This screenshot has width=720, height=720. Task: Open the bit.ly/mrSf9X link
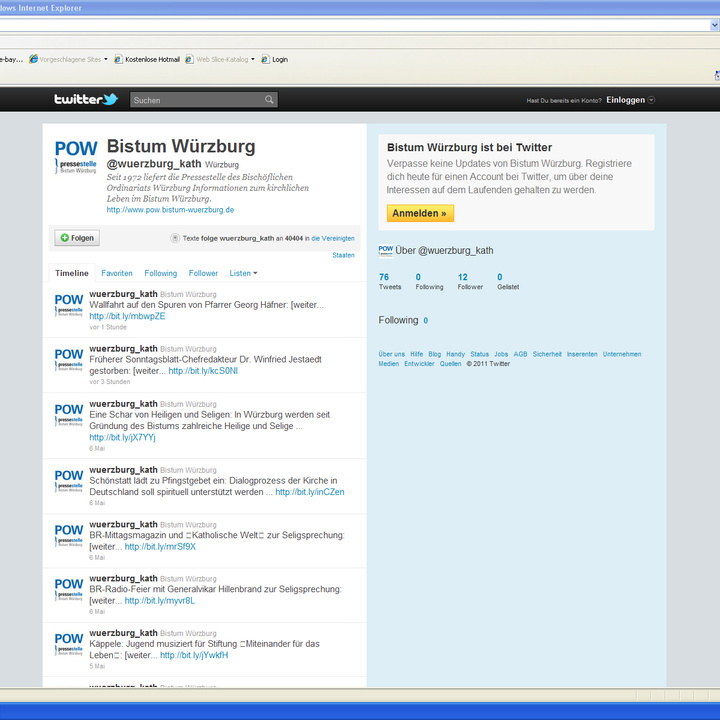160,546
